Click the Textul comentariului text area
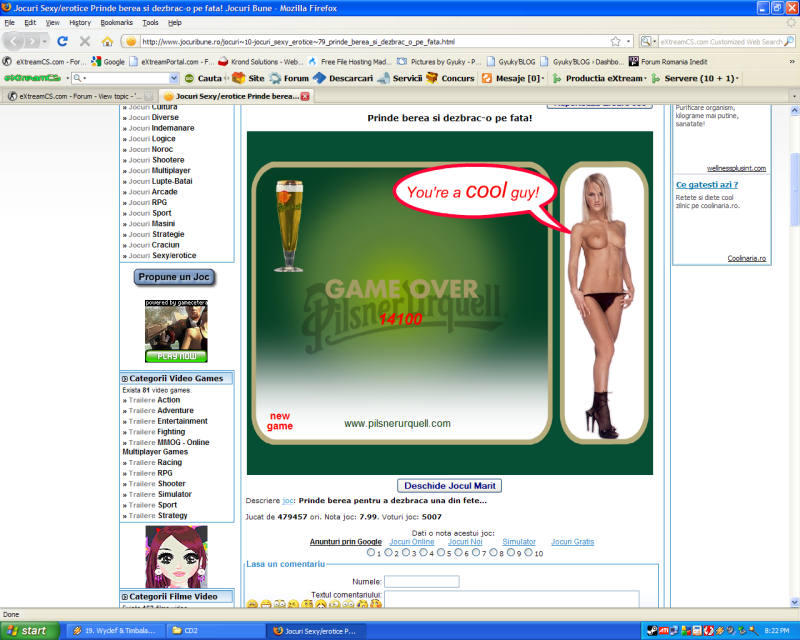 512,599
